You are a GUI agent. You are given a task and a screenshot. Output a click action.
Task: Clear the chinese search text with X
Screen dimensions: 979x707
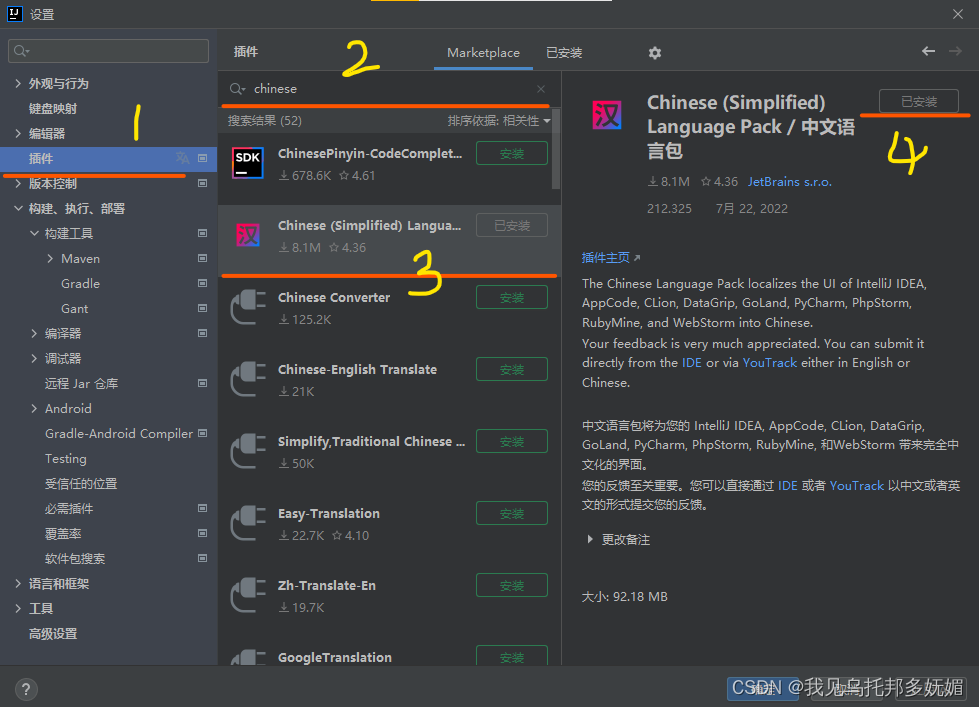541,89
